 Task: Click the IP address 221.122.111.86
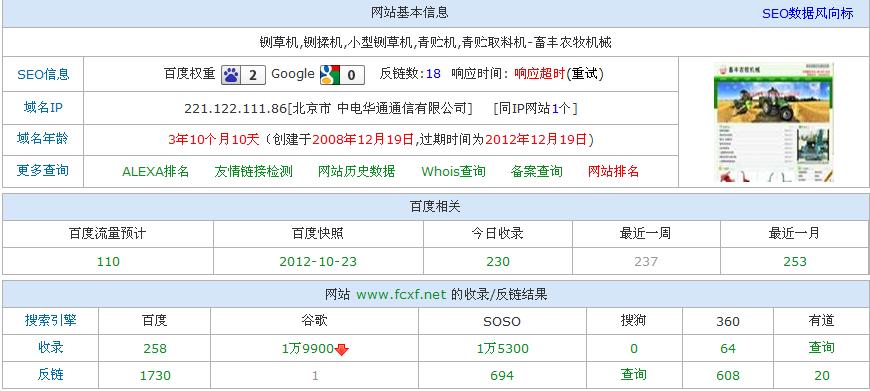pyautogui.click(x=235, y=108)
